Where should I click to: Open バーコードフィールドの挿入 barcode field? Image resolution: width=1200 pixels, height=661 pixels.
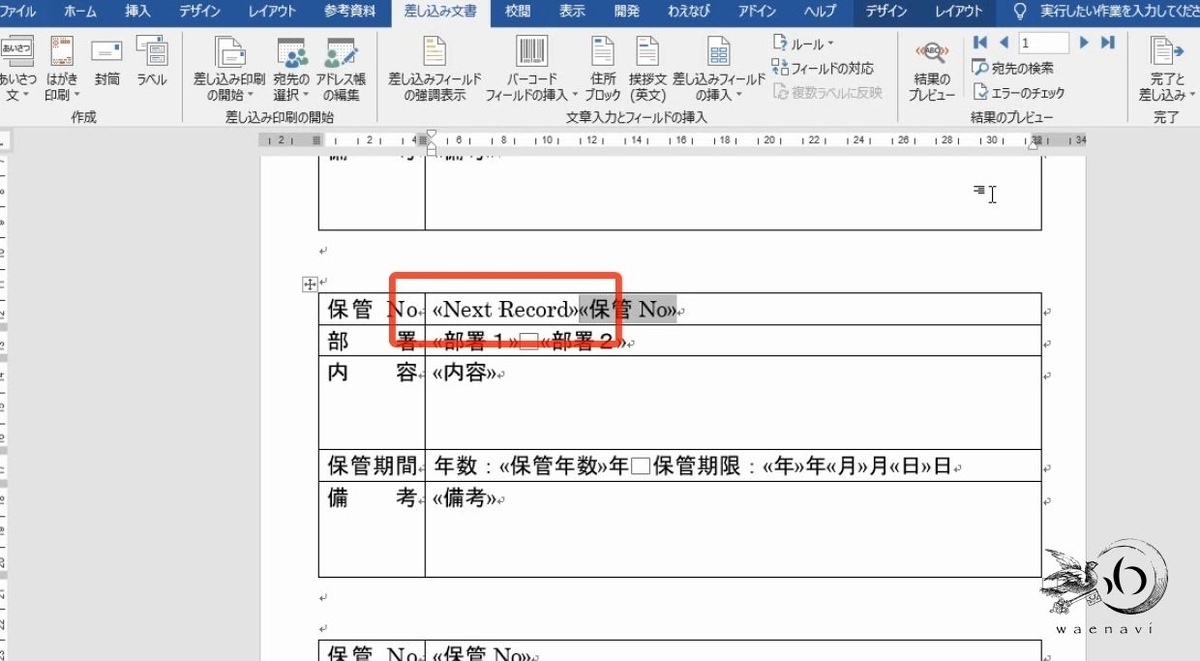click(531, 69)
